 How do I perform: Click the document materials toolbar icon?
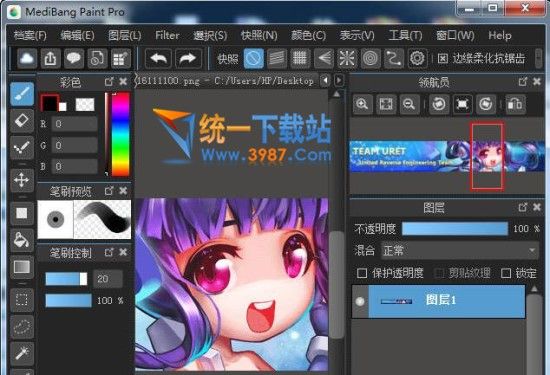point(97,58)
